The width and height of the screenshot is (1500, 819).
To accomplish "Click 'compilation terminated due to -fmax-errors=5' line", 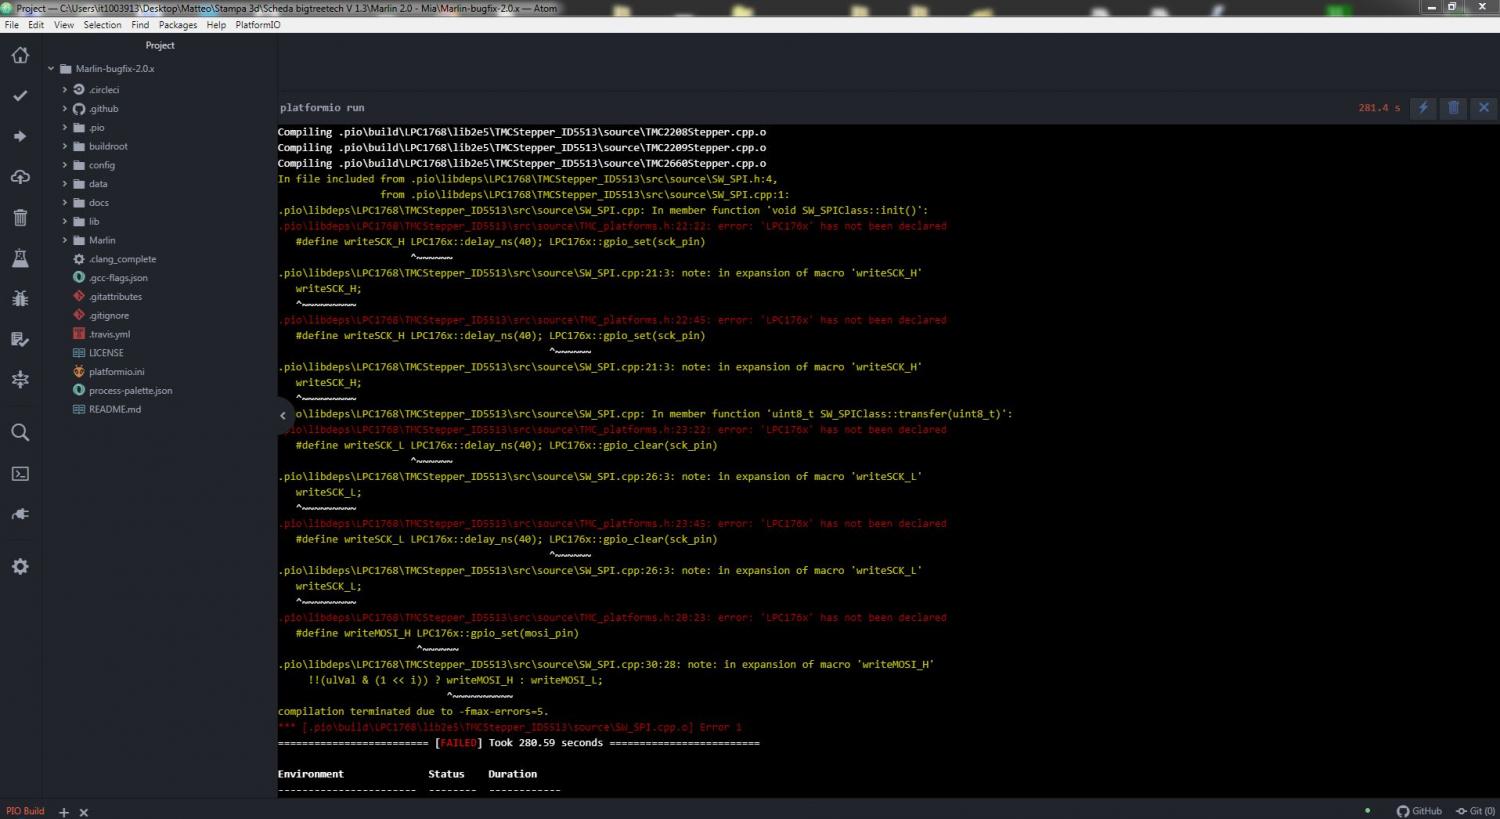I will (x=413, y=712).
